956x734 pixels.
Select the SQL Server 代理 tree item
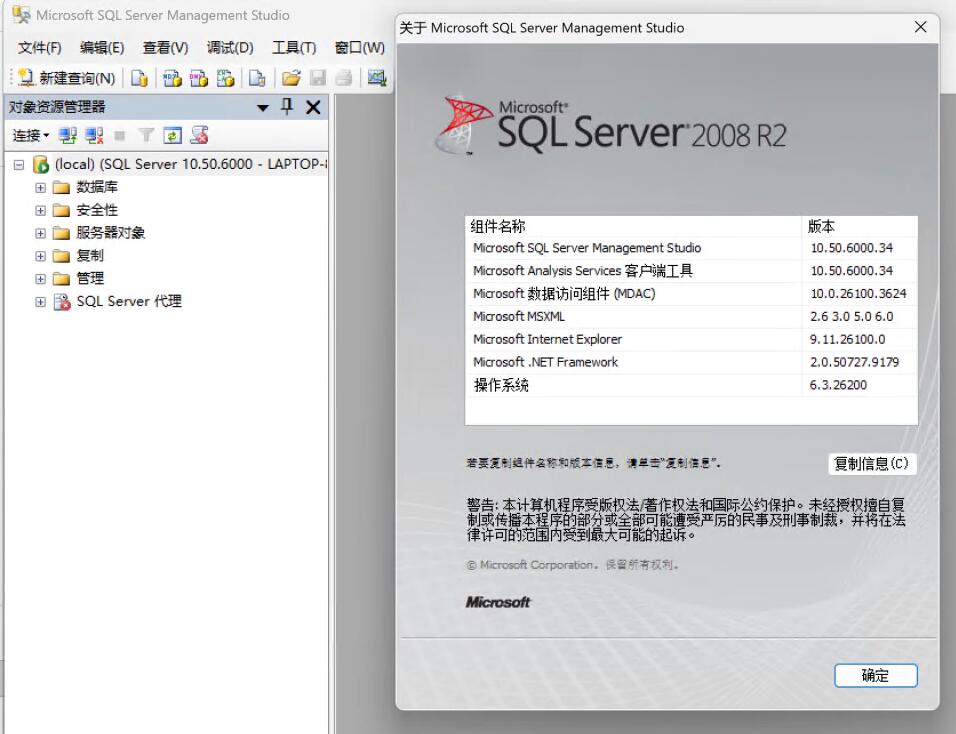(129, 301)
